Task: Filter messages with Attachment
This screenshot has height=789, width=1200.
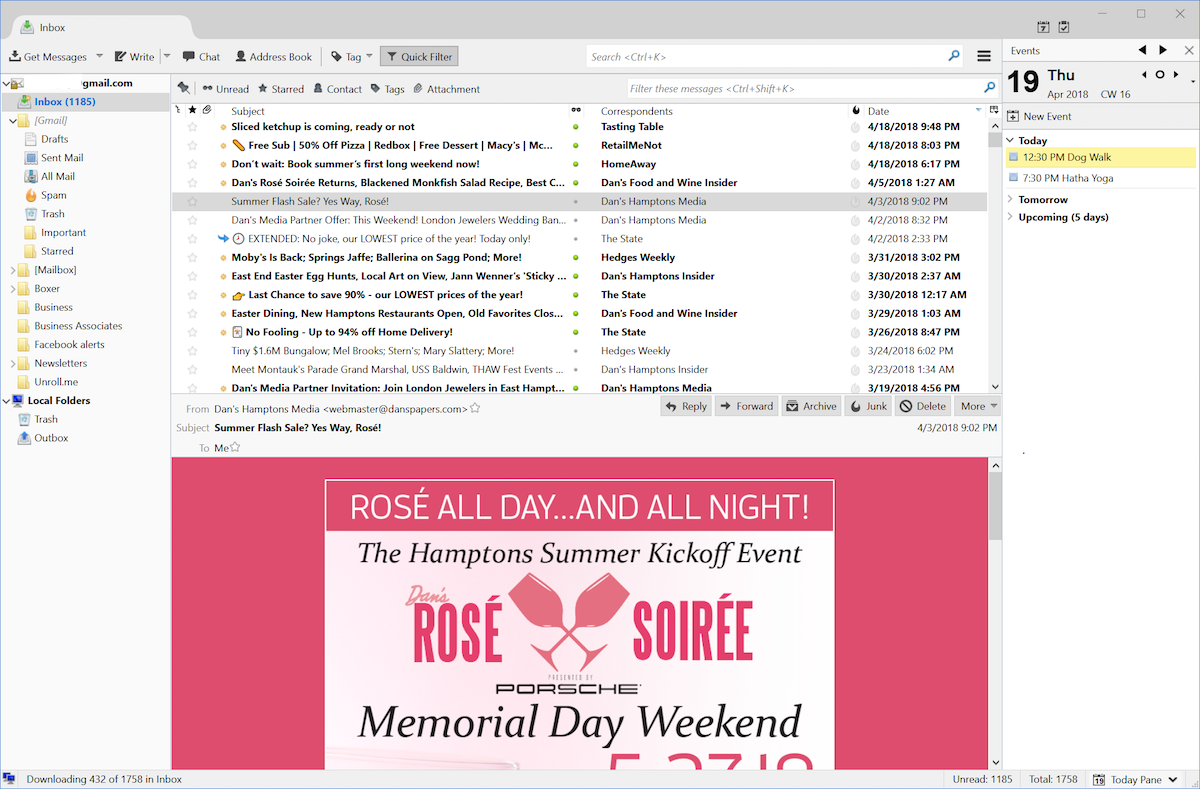Action: point(446,89)
